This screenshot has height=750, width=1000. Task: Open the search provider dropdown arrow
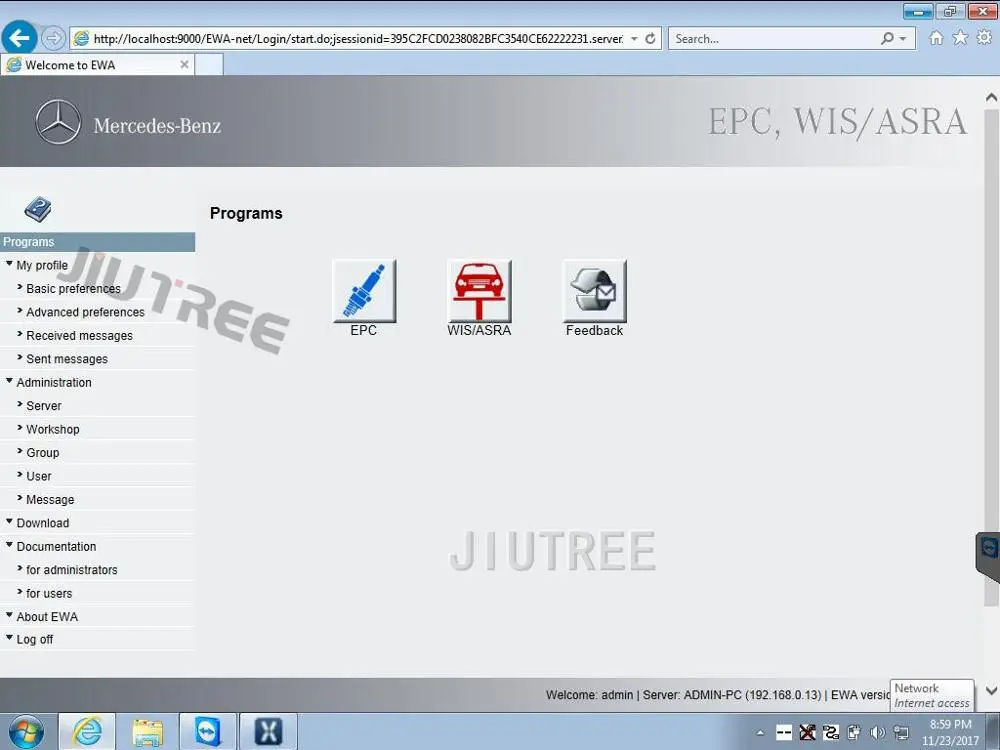(902, 39)
